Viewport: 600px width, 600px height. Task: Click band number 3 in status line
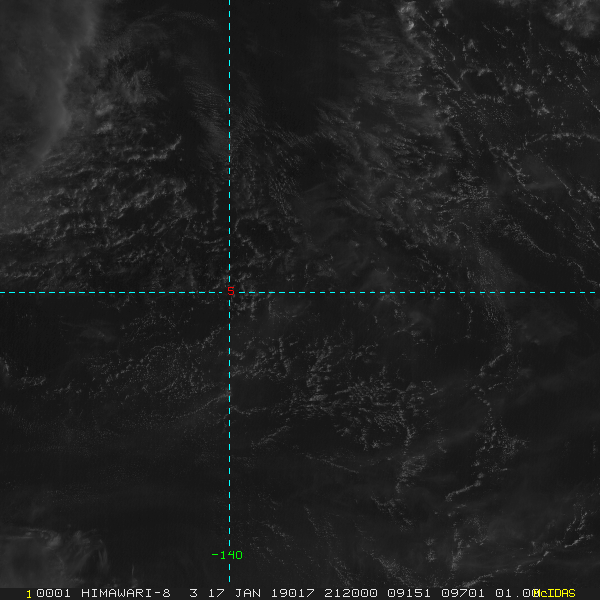click(193, 593)
